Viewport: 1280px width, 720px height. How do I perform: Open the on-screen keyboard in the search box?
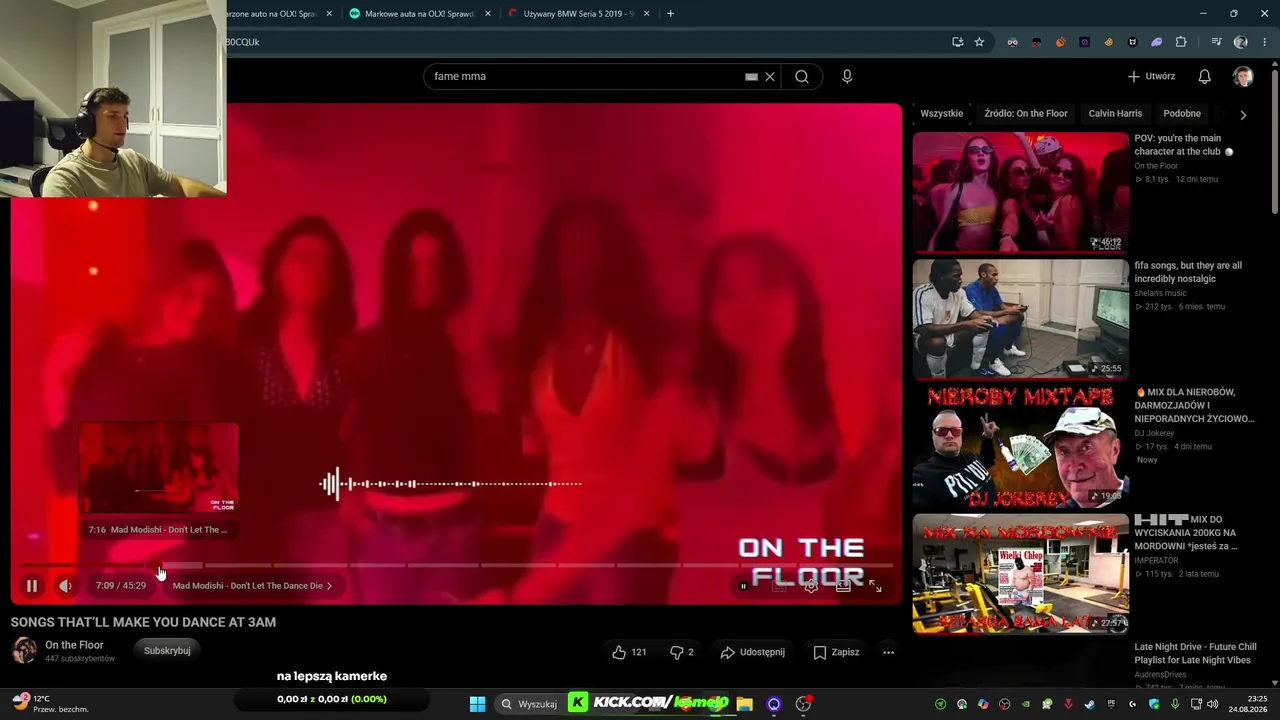tap(751, 76)
